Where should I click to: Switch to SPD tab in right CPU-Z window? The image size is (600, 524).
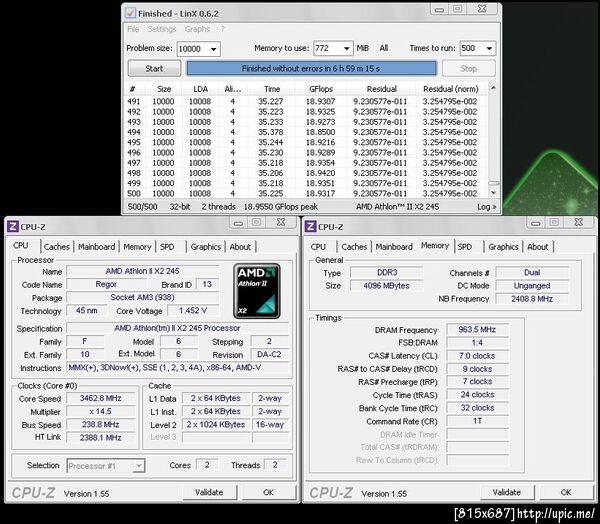click(x=465, y=247)
